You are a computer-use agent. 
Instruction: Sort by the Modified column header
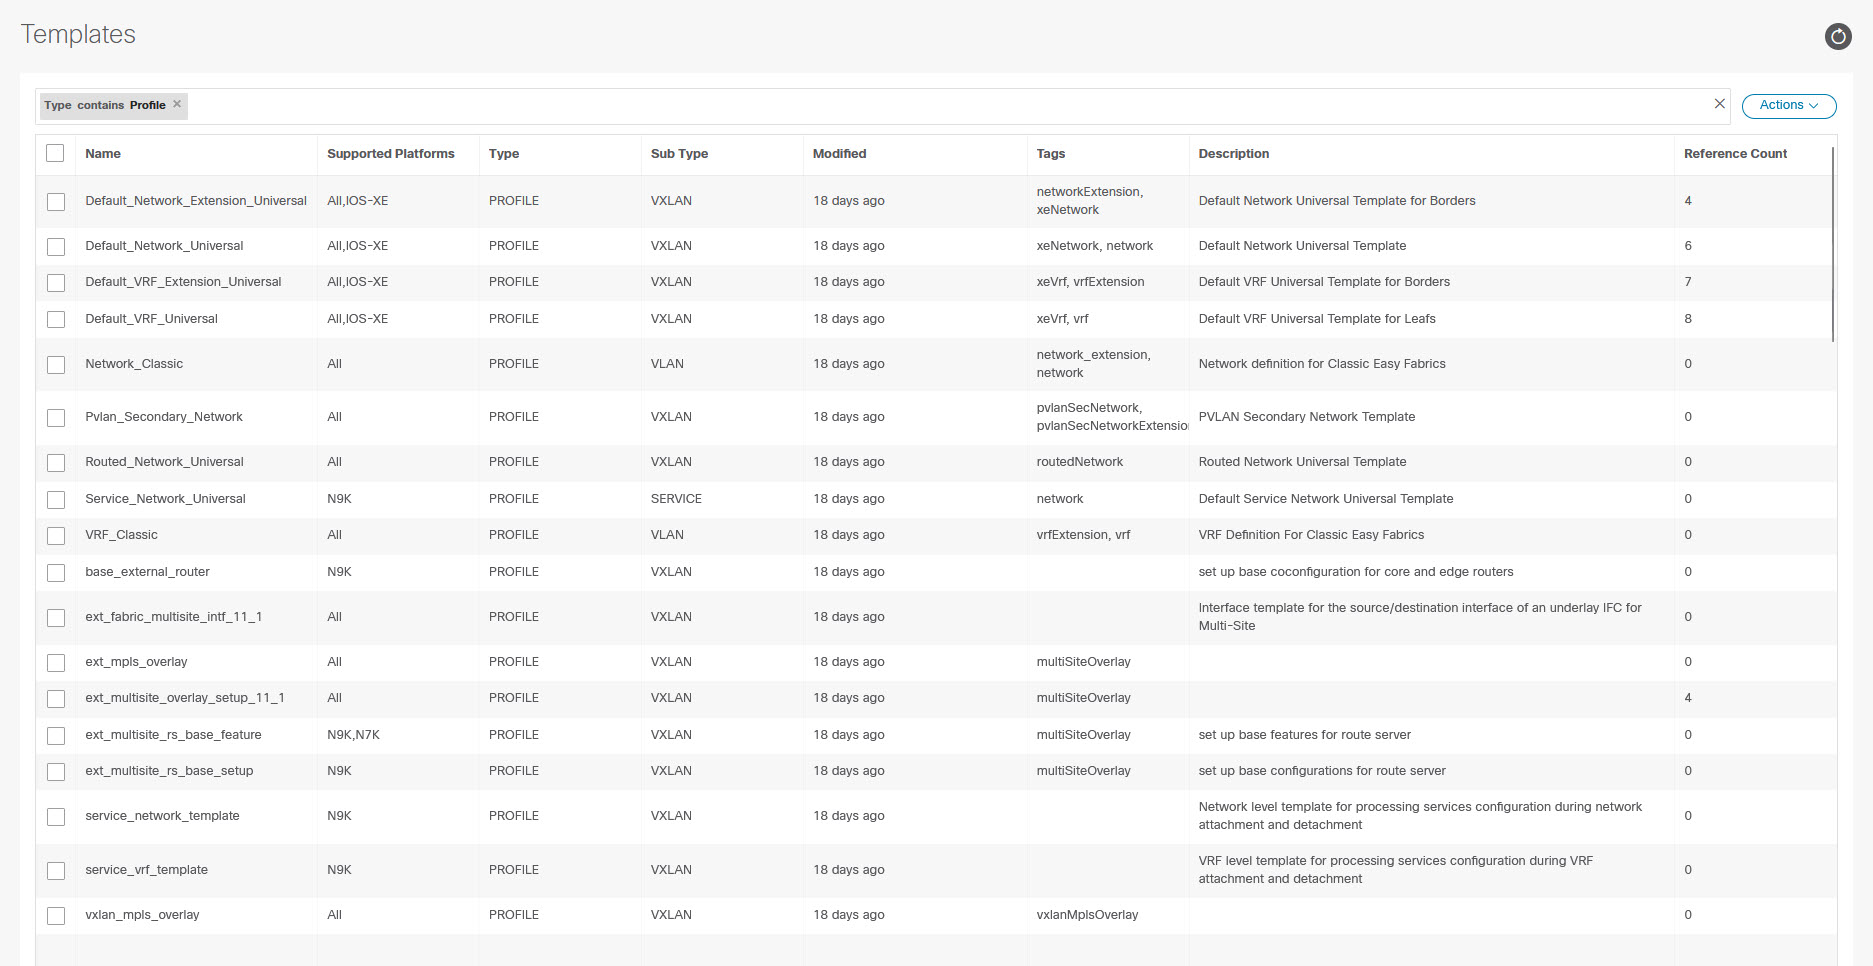(839, 154)
